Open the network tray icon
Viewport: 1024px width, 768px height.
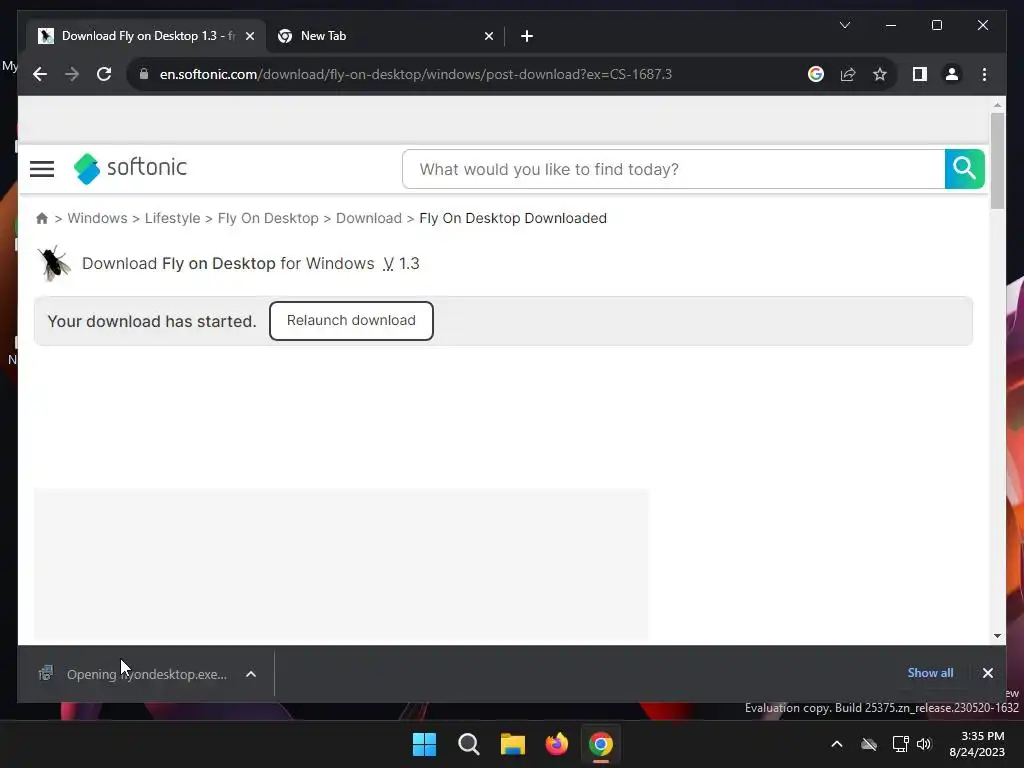[x=901, y=744]
